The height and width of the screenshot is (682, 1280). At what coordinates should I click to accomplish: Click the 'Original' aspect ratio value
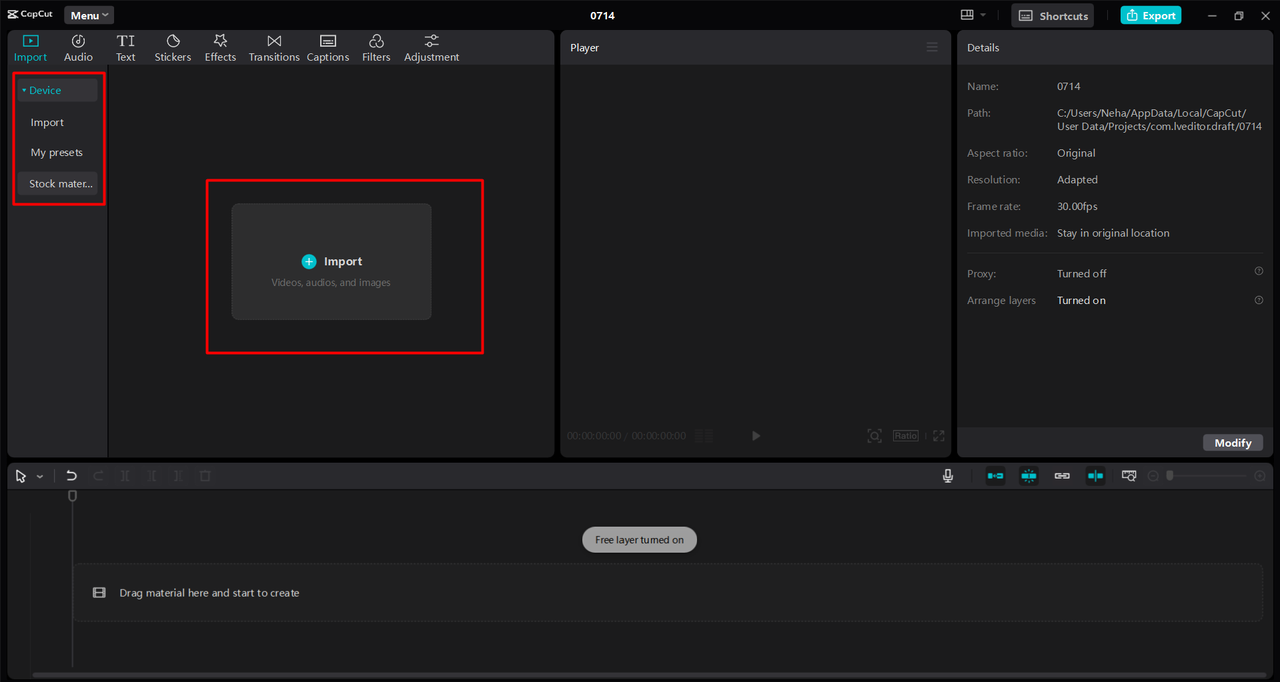pos(1076,154)
